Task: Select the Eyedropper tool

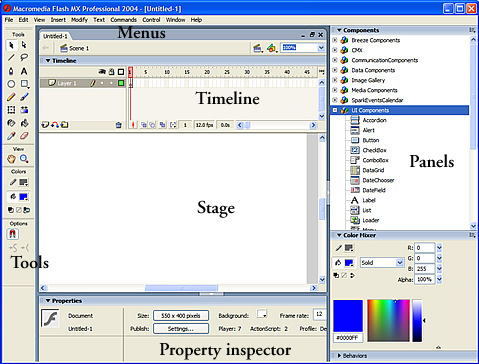Action: [11, 136]
